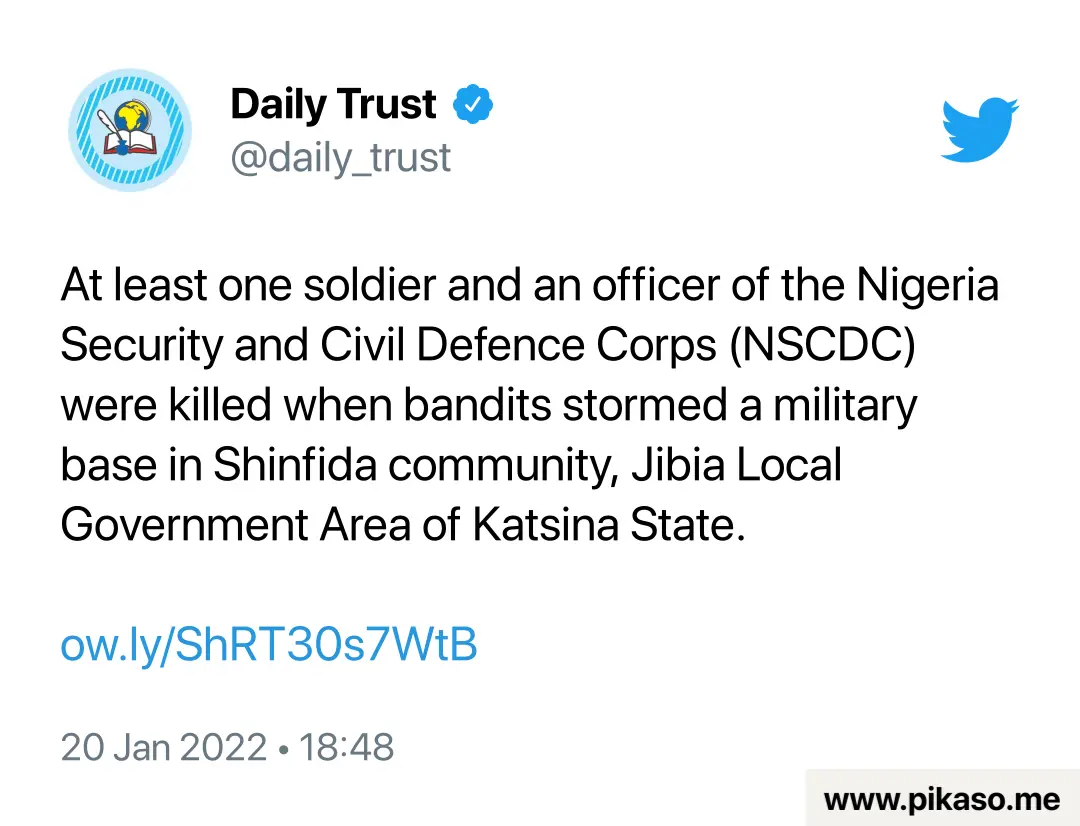Click the blue verified checkmark badge
This screenshot has width=1080, height=826.
pos(472,104)
